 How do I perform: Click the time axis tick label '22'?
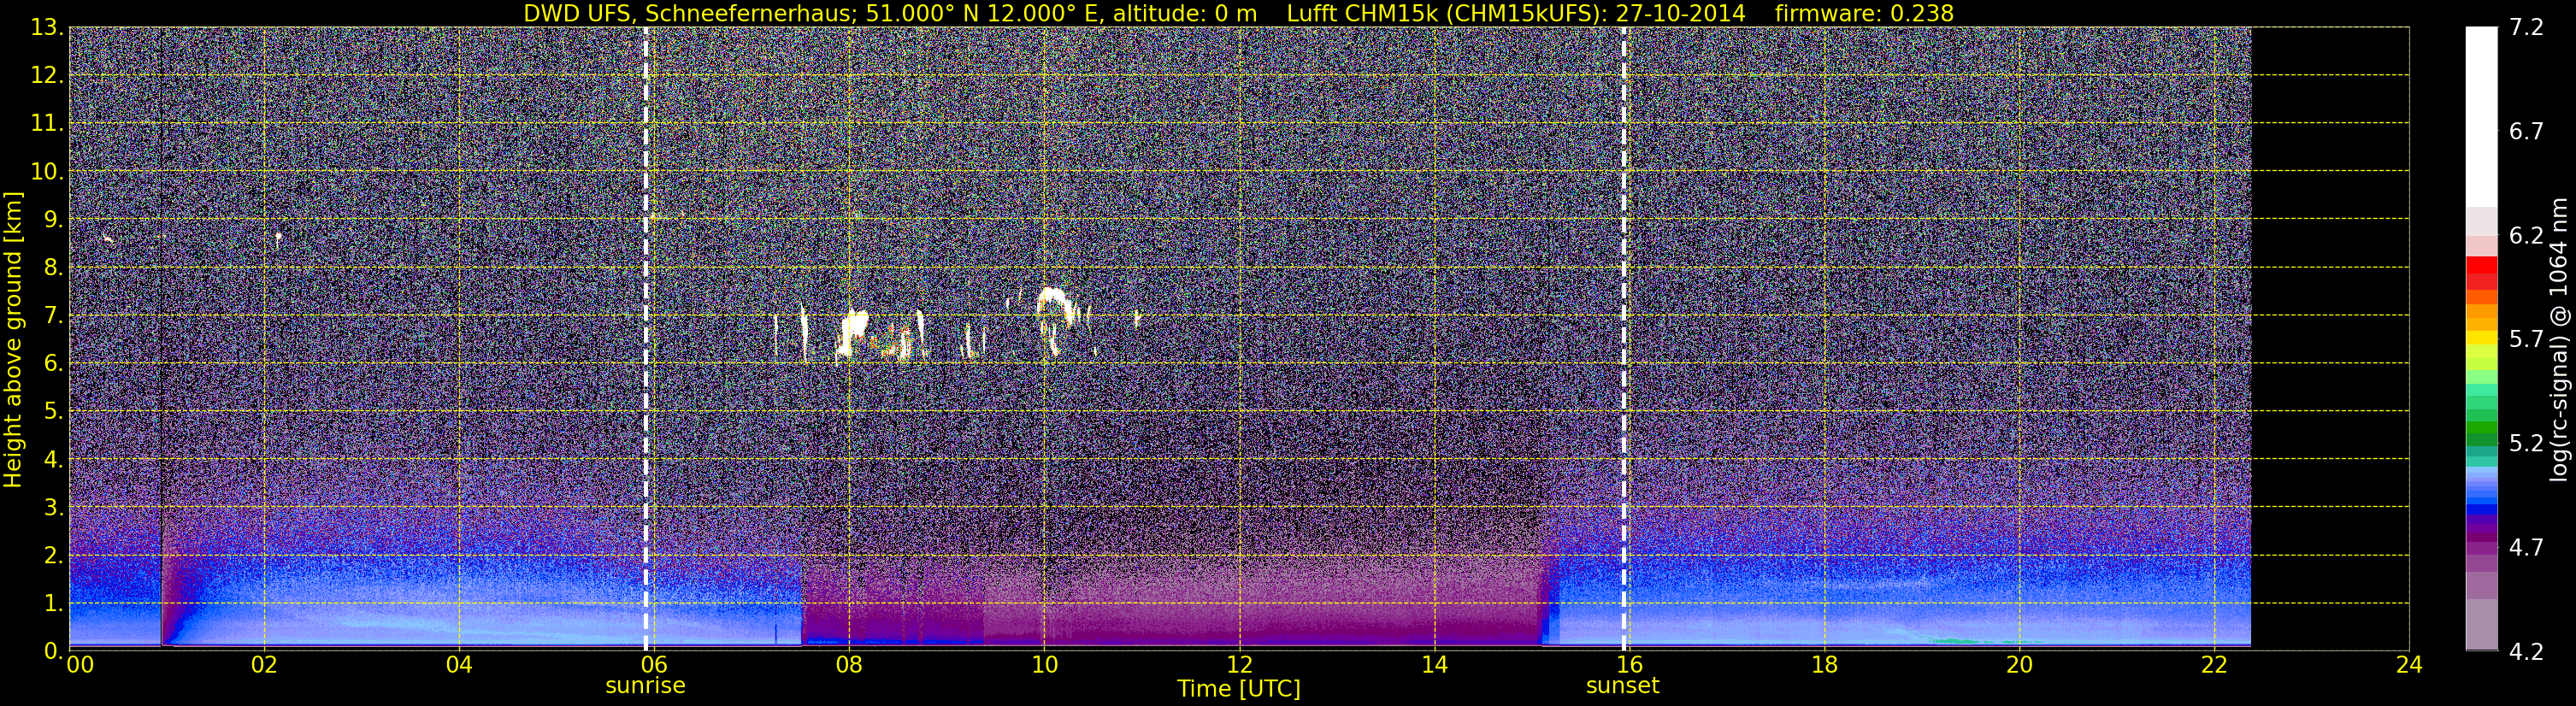2215,665
